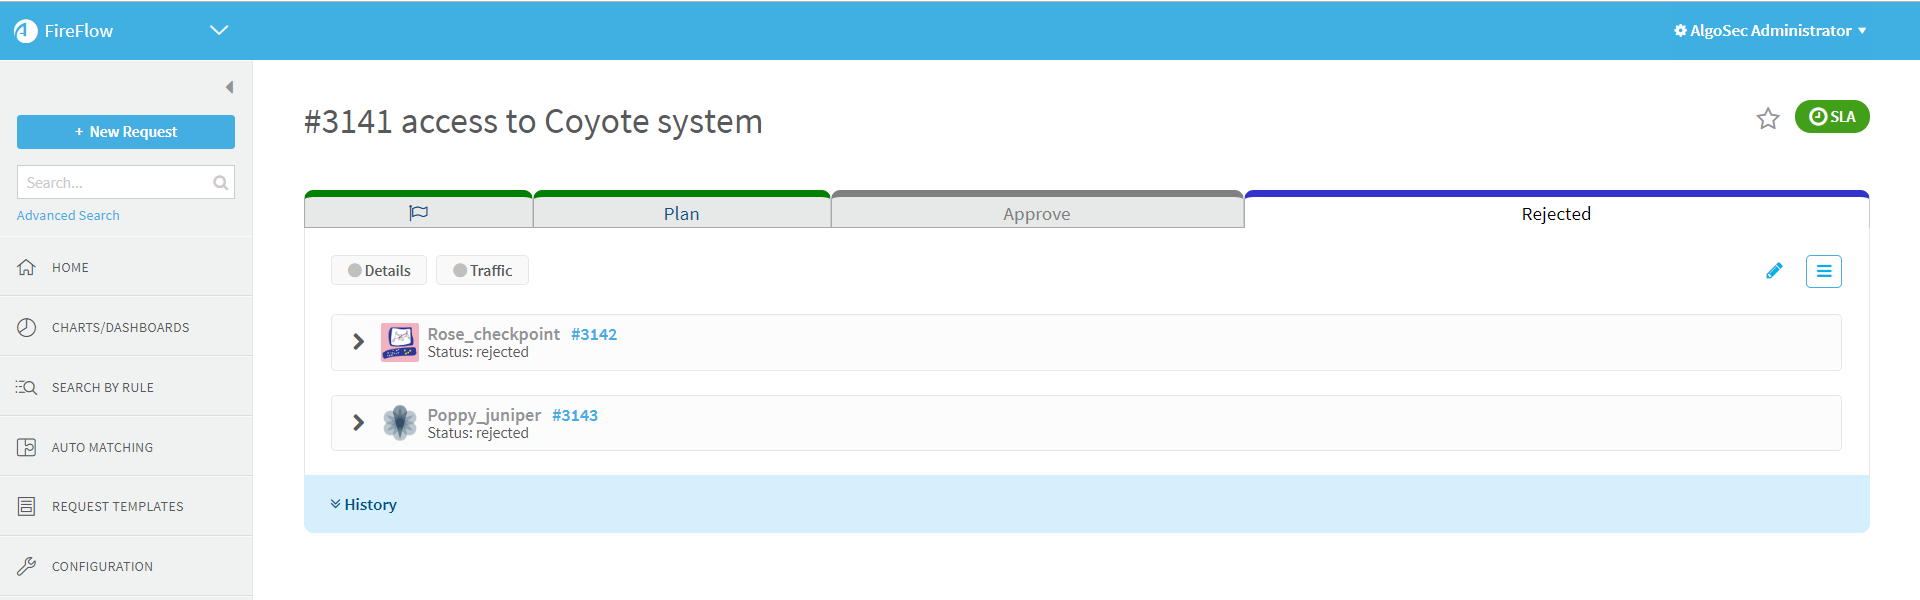Image resolution: width=1920 pixels, height=600 pixels.
Task: Toggle the Details section
Action: [x=379, y=271]
